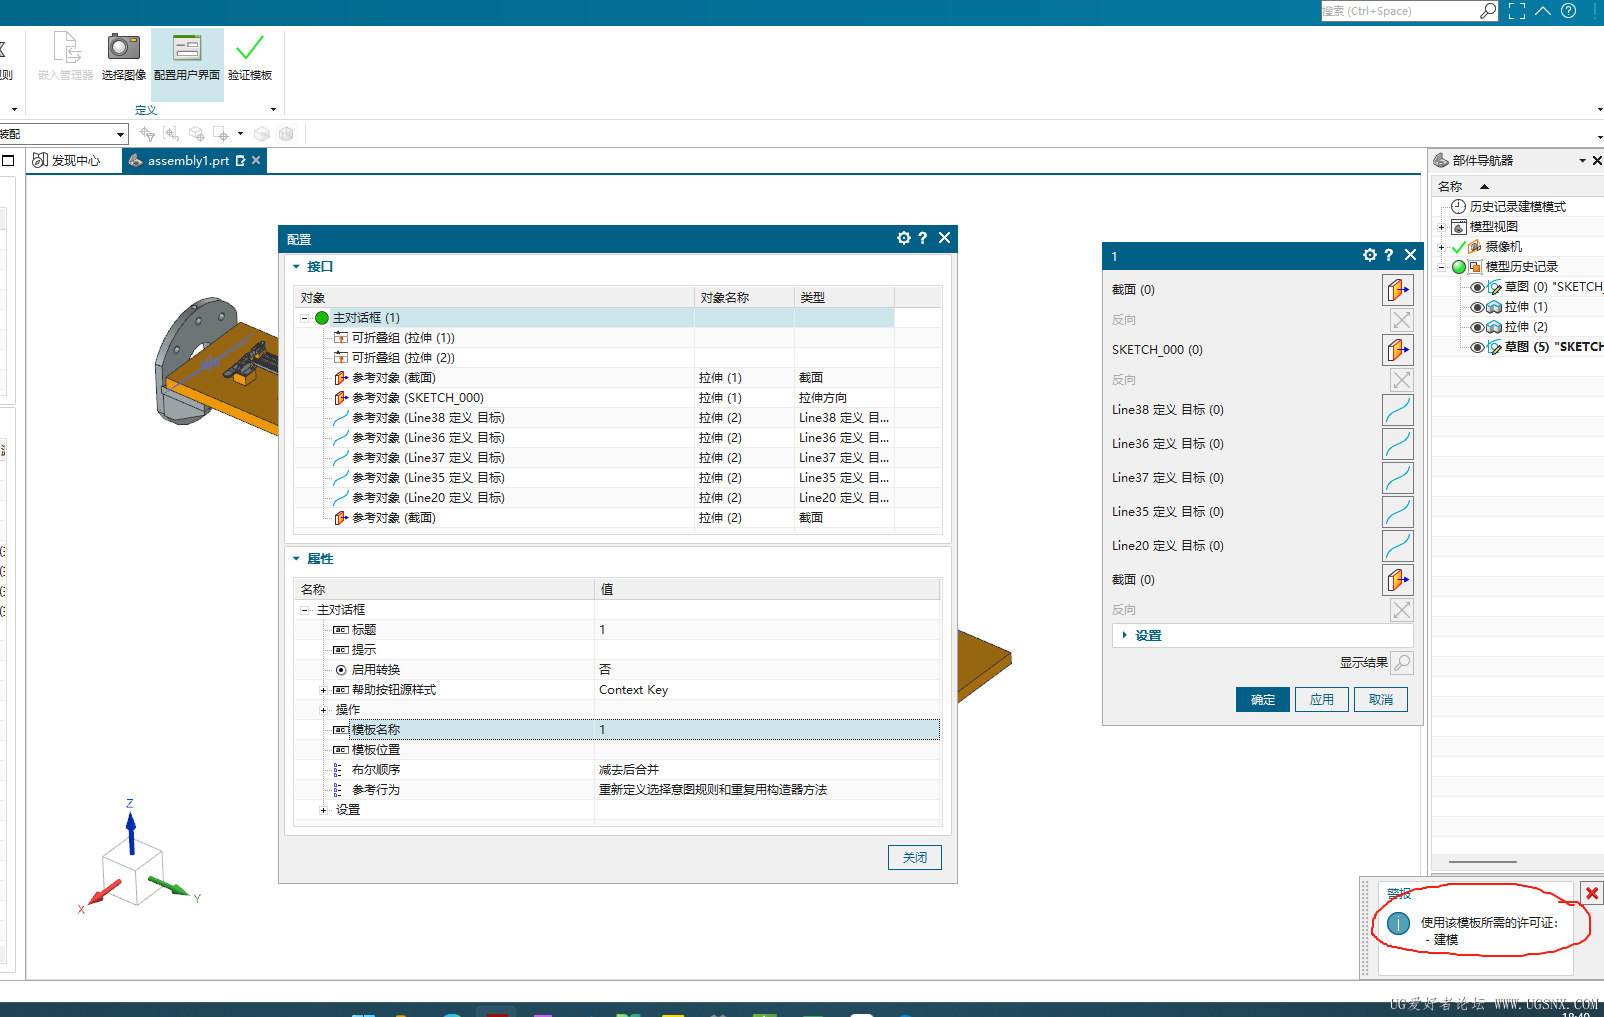
Task: Click Line36 定义 目标 curve select icon
Action: click(1398, 444)
